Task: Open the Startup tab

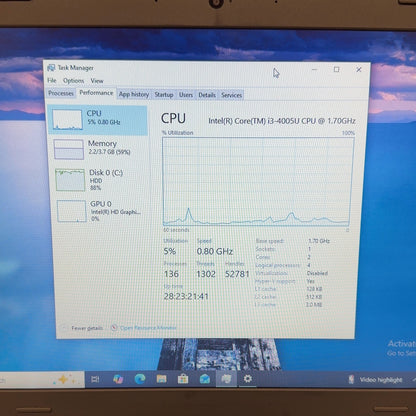Action: coord(164,95)
